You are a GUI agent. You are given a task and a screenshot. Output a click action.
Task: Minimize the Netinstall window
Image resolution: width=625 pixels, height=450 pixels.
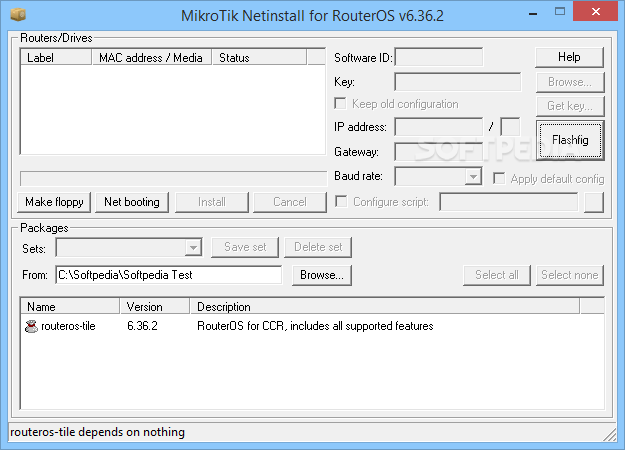click(x=533, y=14)
